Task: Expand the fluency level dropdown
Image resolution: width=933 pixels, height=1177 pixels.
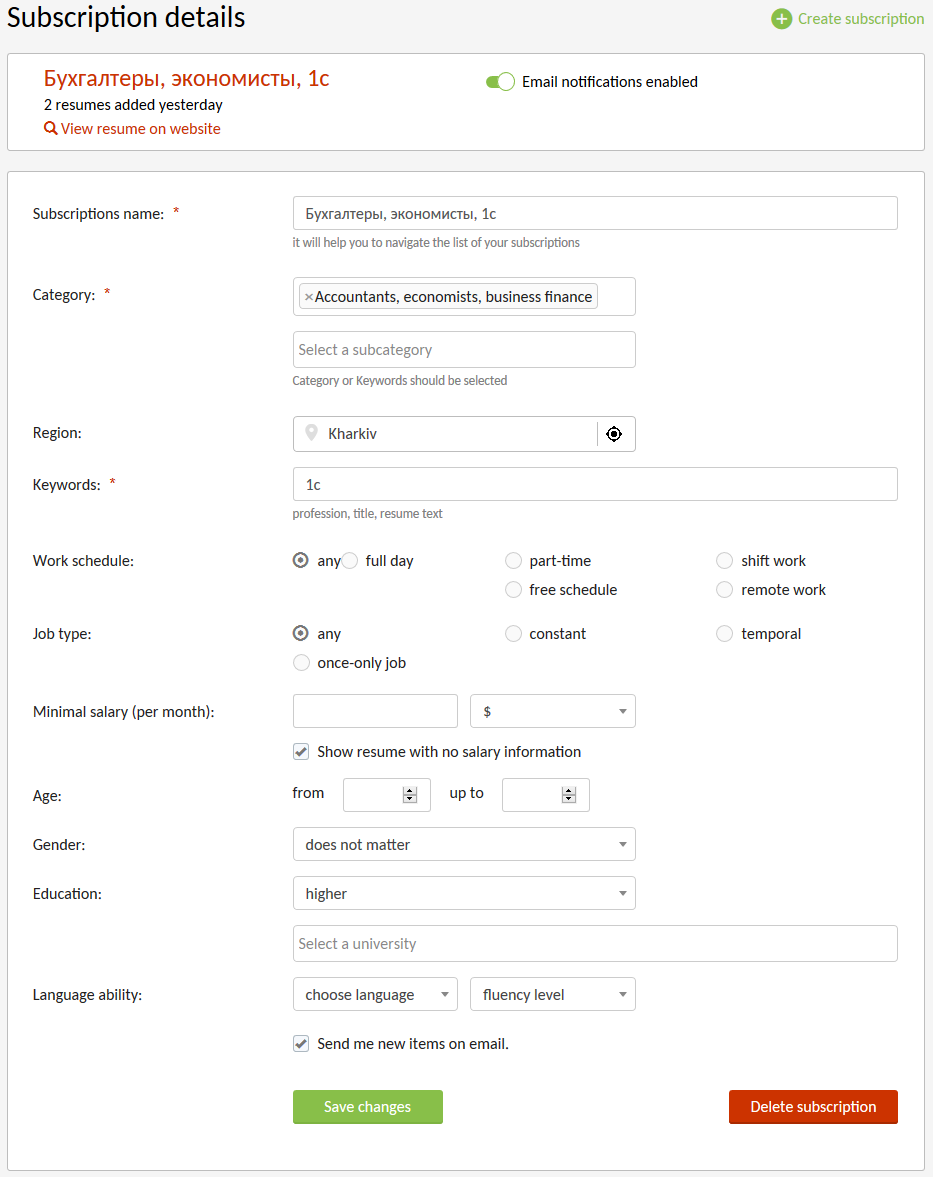Action: coord(552,995)
